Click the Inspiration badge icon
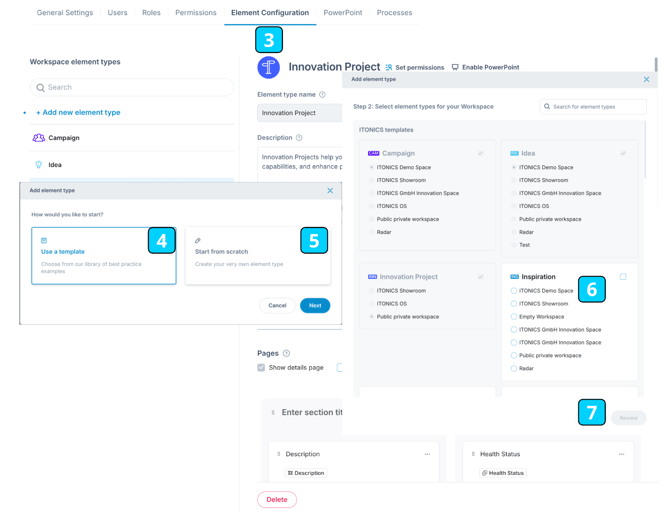 (x=514, y=277)
